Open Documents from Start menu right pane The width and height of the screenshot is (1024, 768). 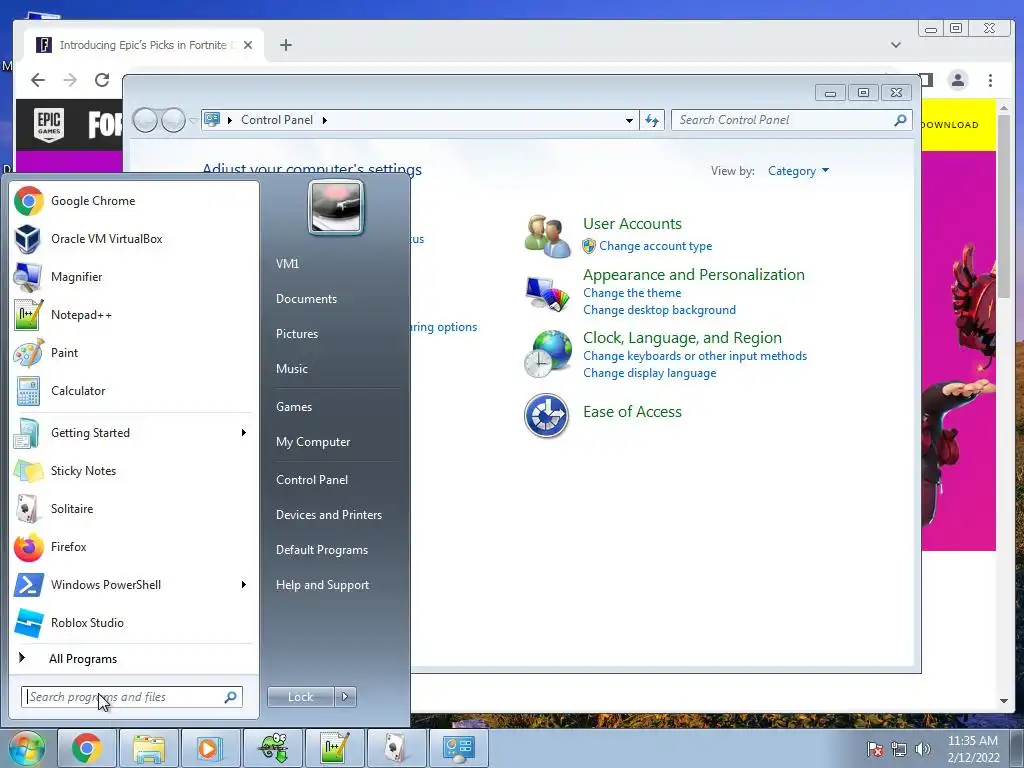(x=306, y=298)
